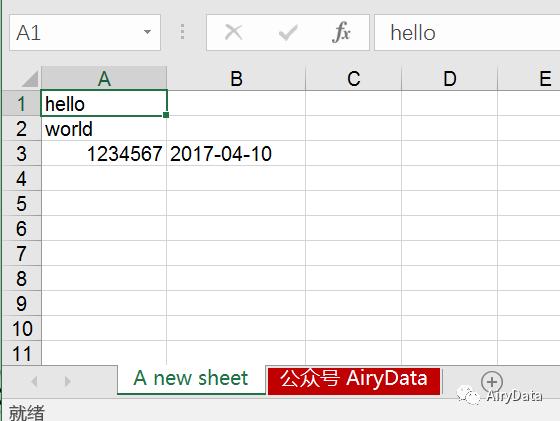Select row 4 header

click(x=21, y=179)
